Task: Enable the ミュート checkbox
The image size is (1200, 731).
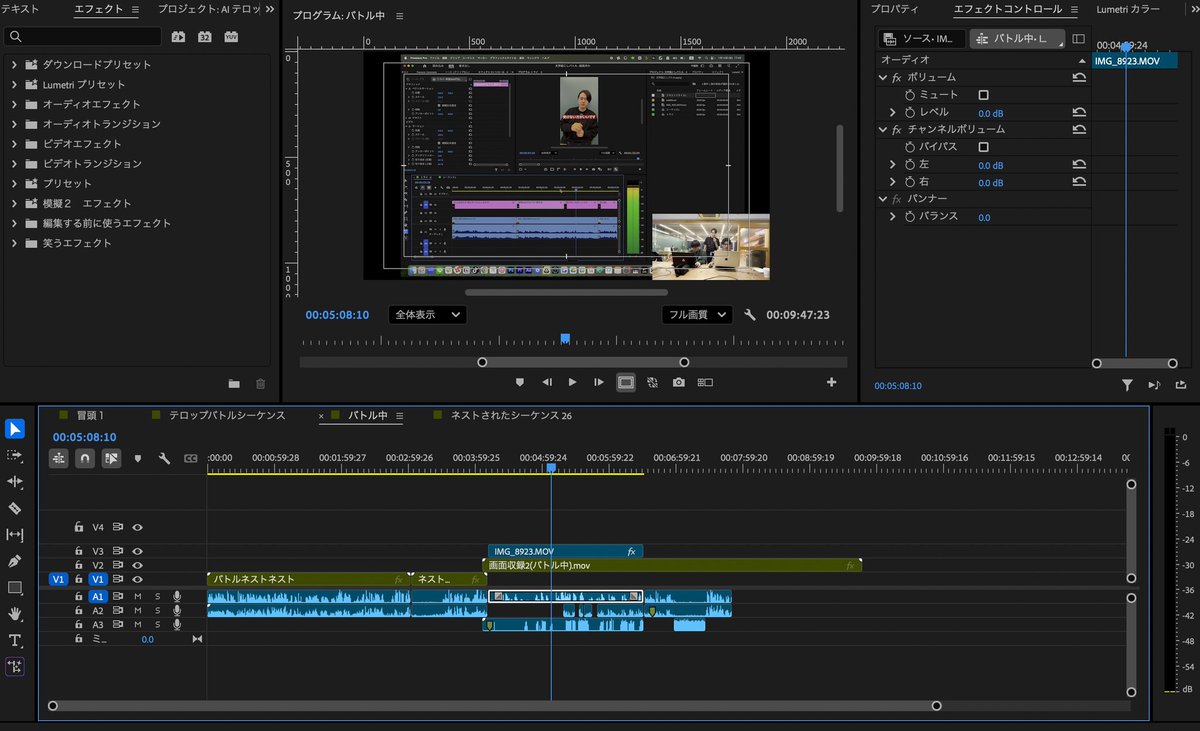Action: tap(983, 95)
